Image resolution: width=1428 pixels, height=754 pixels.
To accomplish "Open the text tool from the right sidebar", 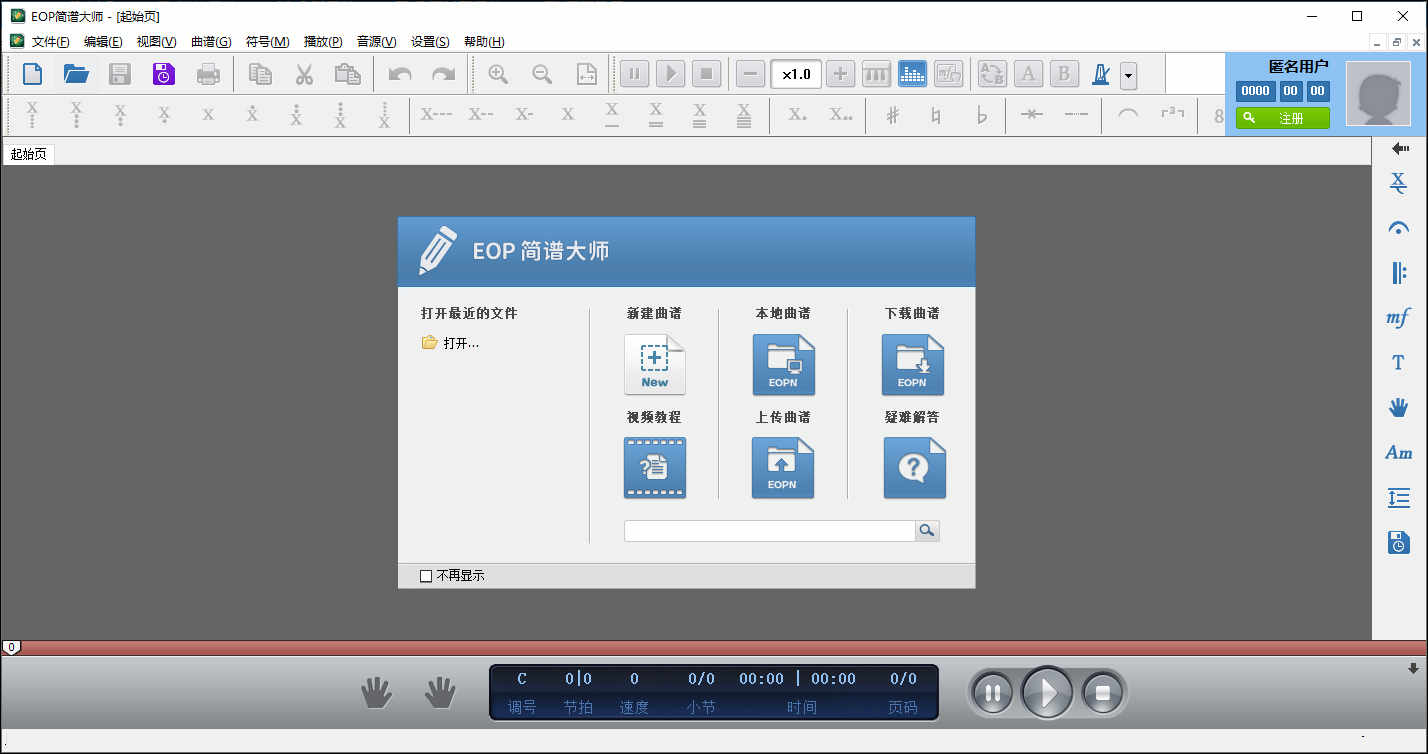I will (x=1397, y=362).
